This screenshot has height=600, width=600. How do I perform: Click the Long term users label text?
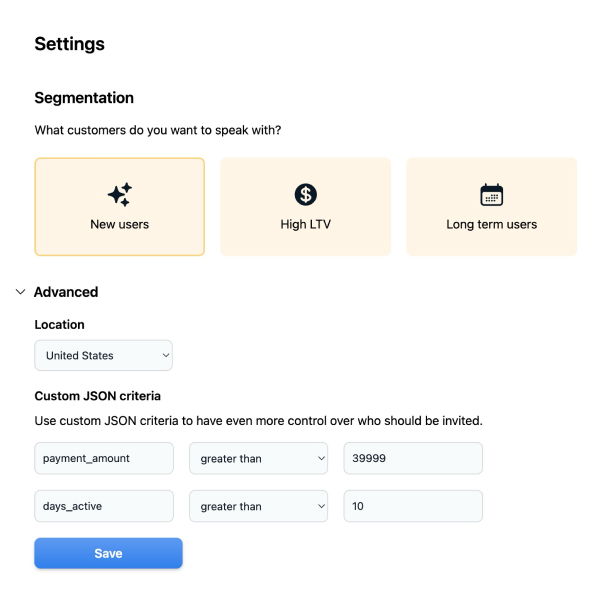pyautogui.click(x=491, y=224)
